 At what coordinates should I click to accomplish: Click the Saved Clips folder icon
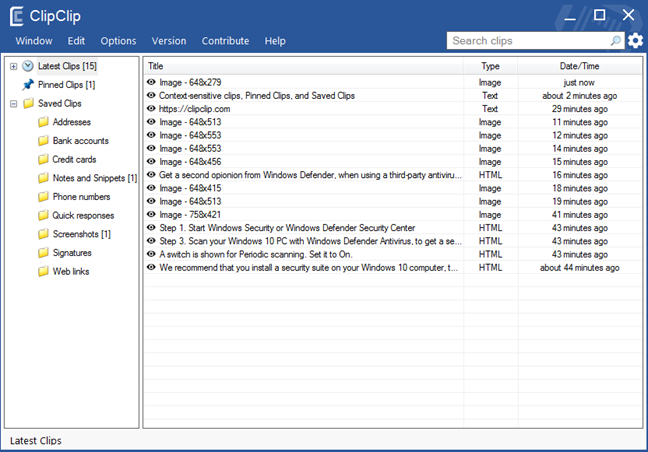pos(28,103)
